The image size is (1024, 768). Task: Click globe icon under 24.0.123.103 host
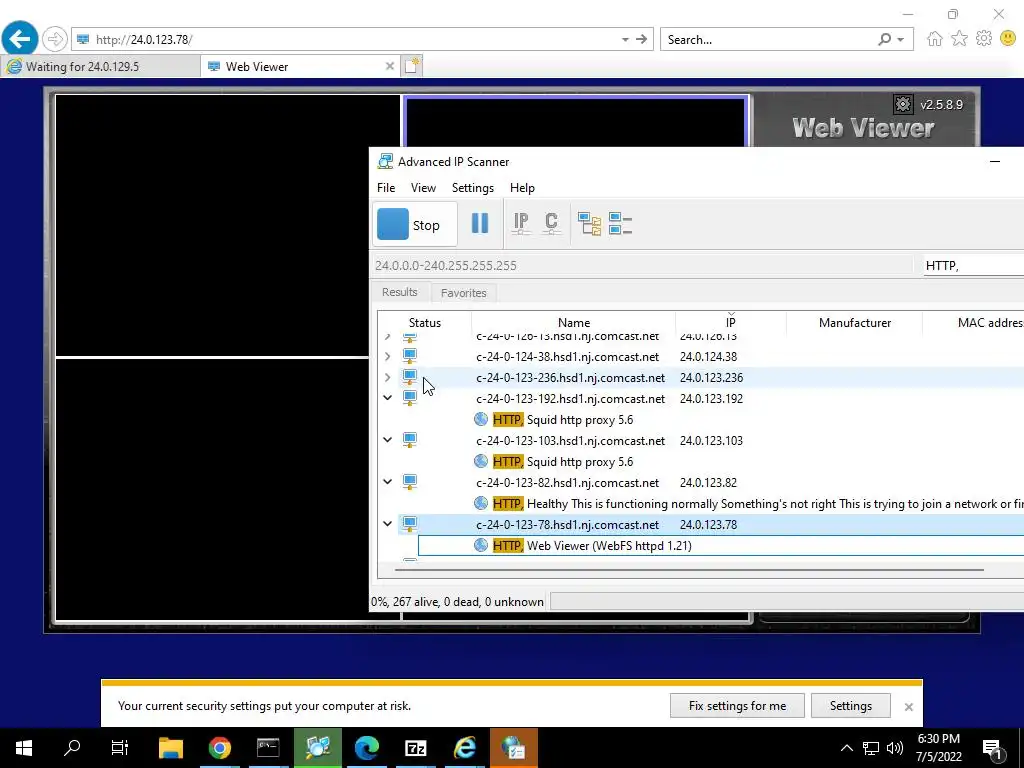(x=481, y=461)
